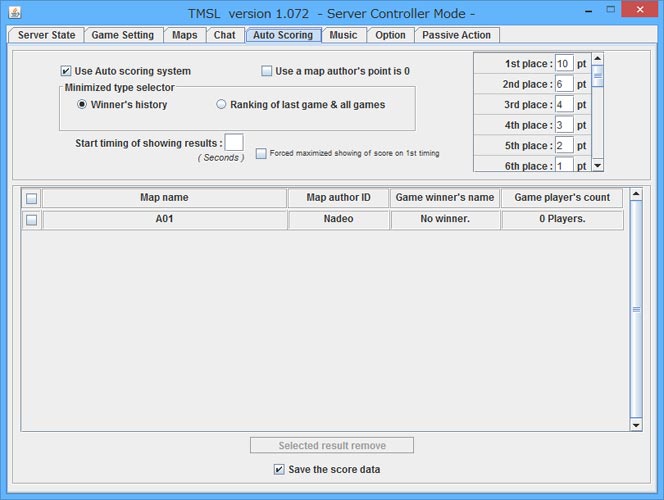
Task: Maximize the TMSL window
Action: (x=610, y=10)
